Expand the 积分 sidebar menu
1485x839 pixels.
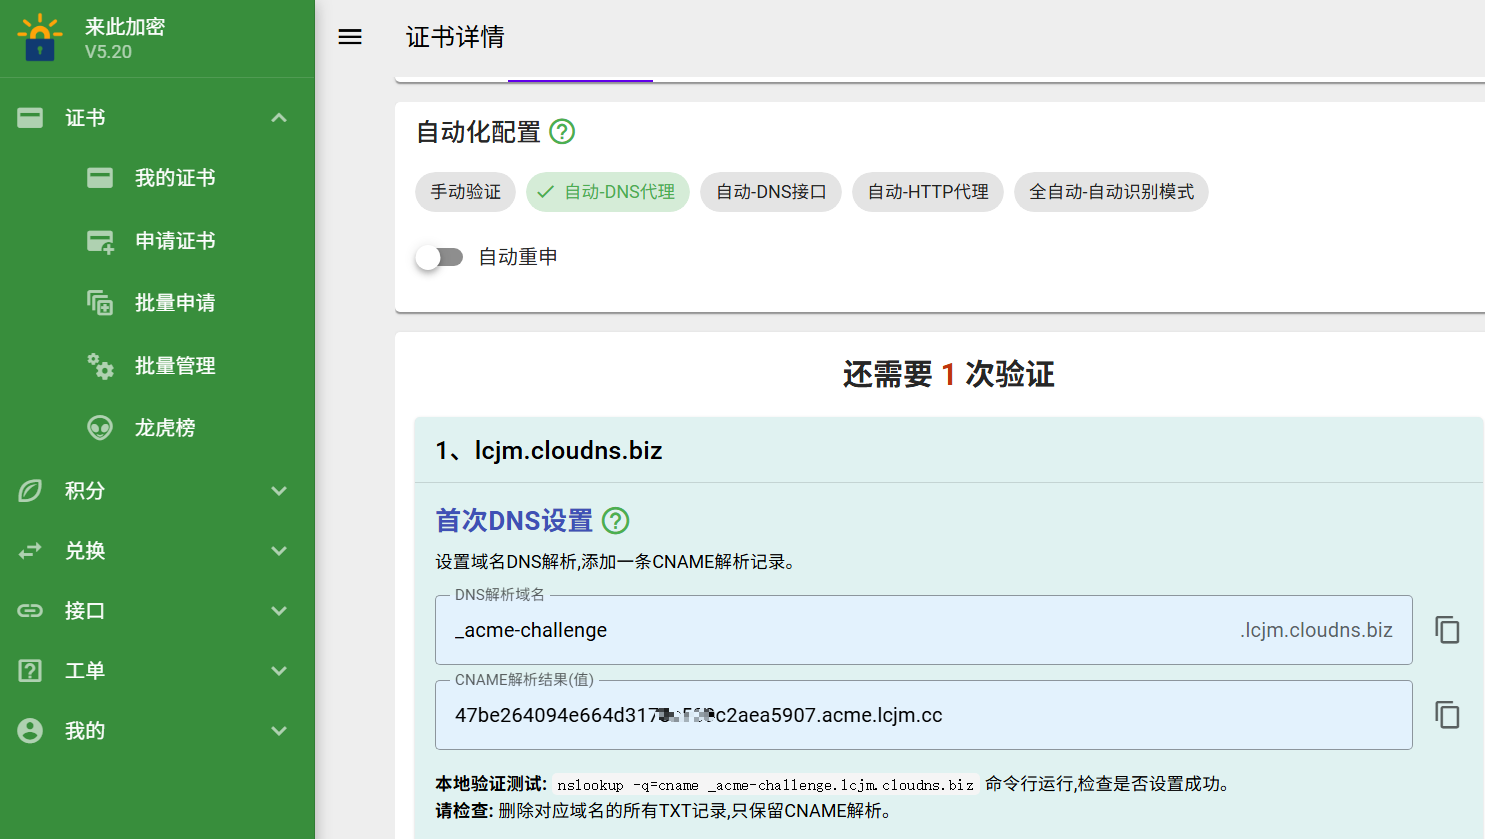click(279, 491)
